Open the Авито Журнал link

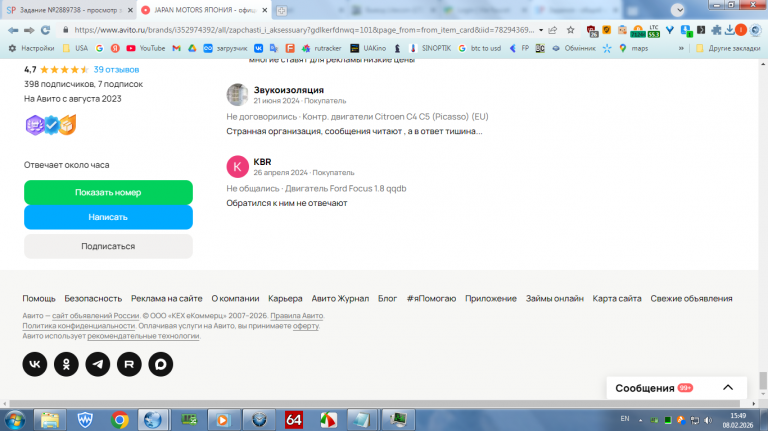click(340, 298)
